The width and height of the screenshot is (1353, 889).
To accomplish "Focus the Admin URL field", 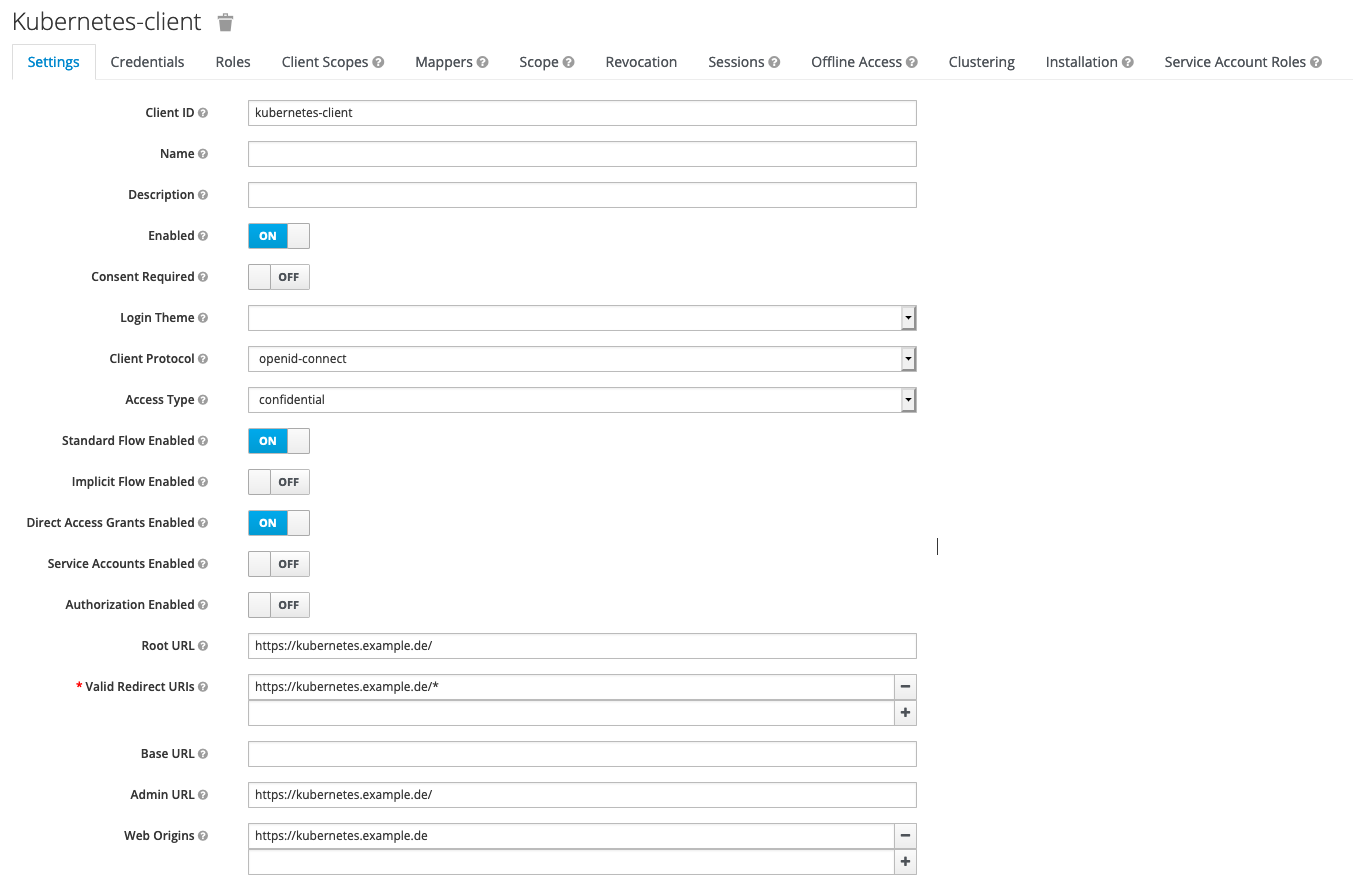I will (x=582, y=795).
